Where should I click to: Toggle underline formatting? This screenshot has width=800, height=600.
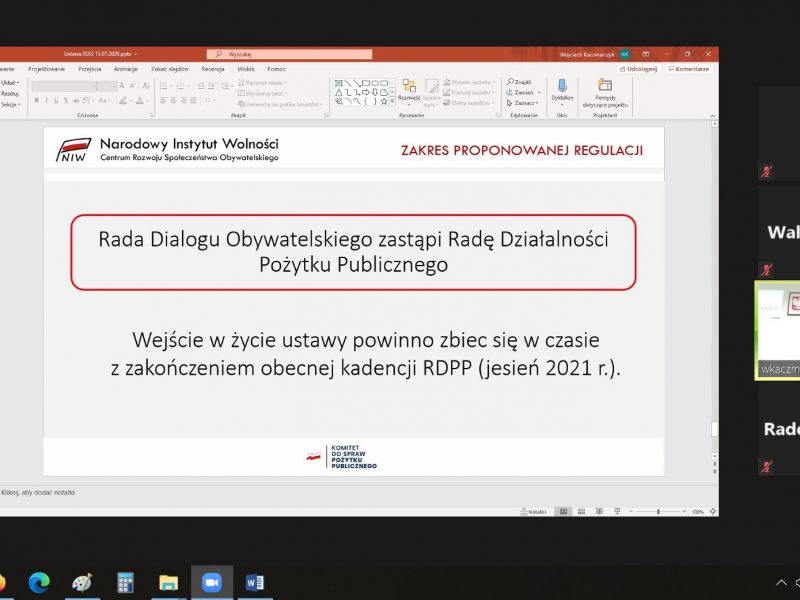click(x=56, y=101)
